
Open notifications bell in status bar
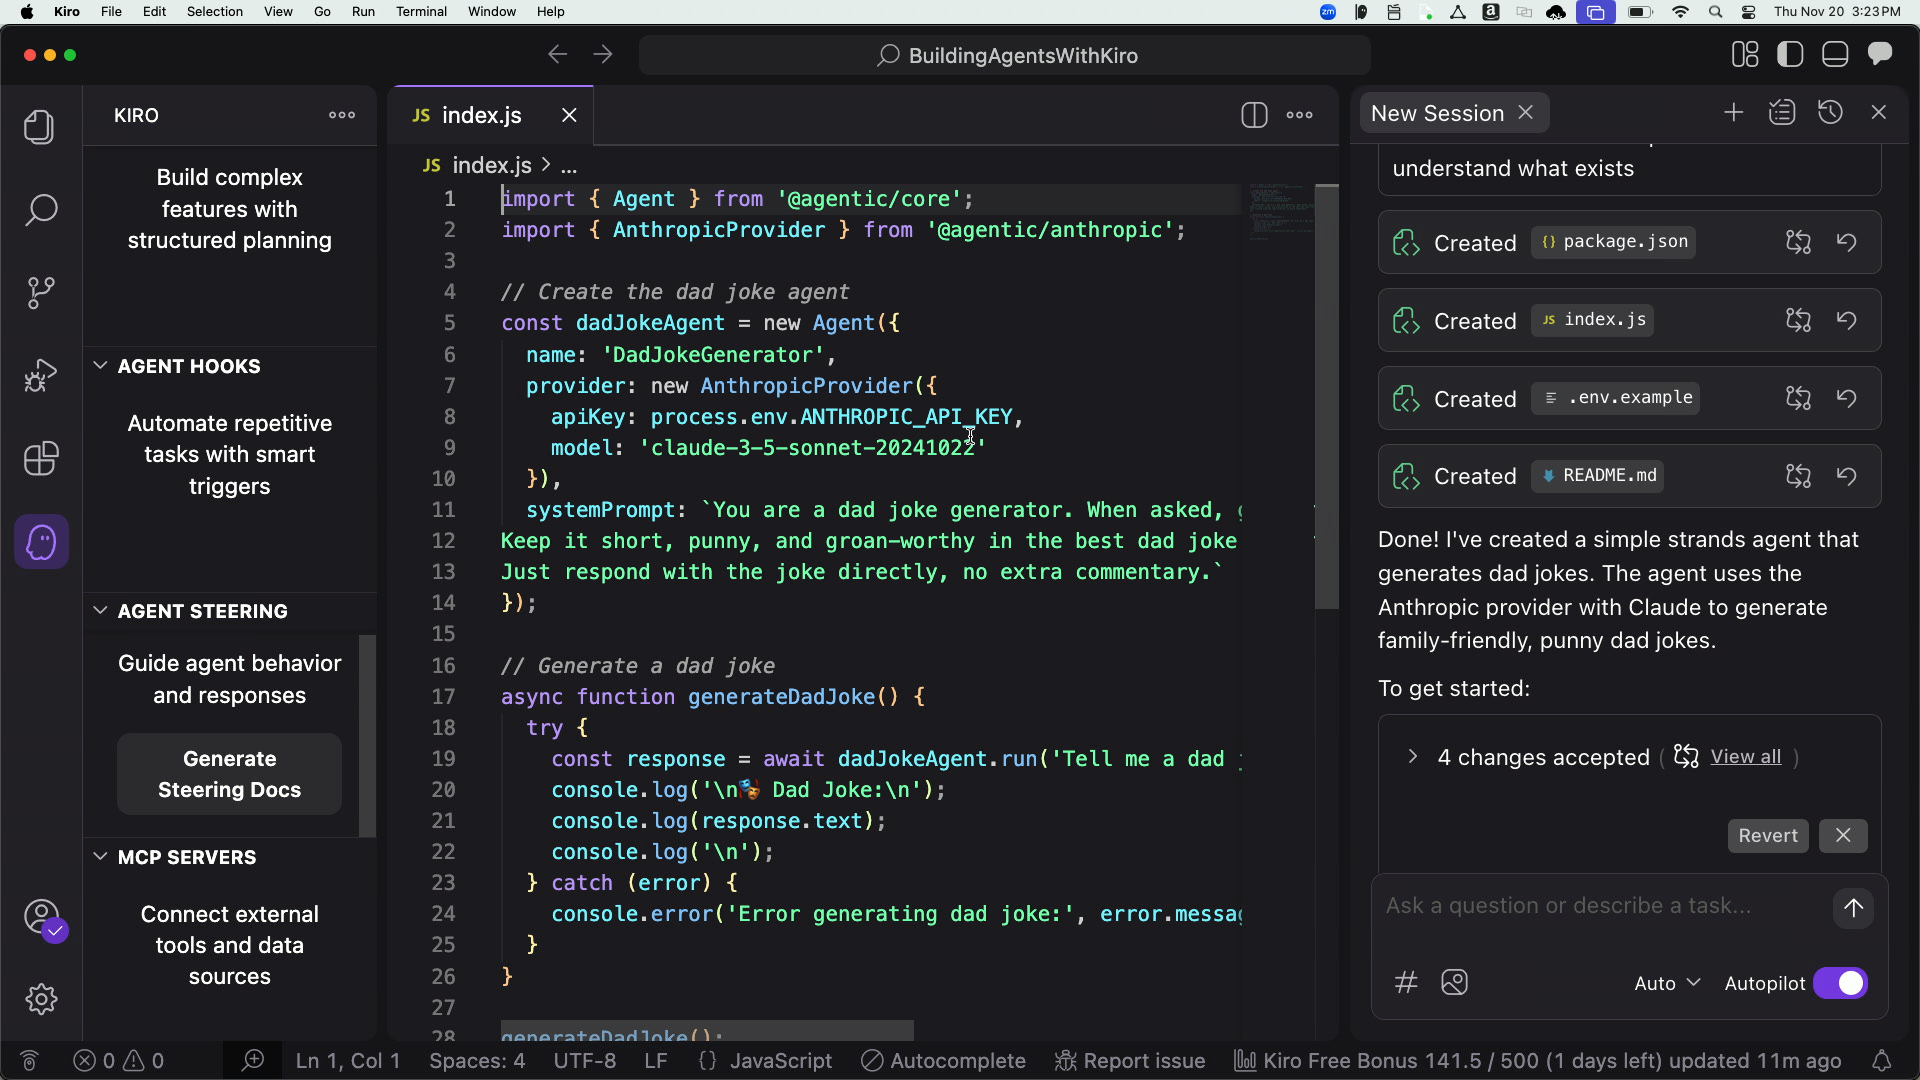click(x=1881, y=1061)
